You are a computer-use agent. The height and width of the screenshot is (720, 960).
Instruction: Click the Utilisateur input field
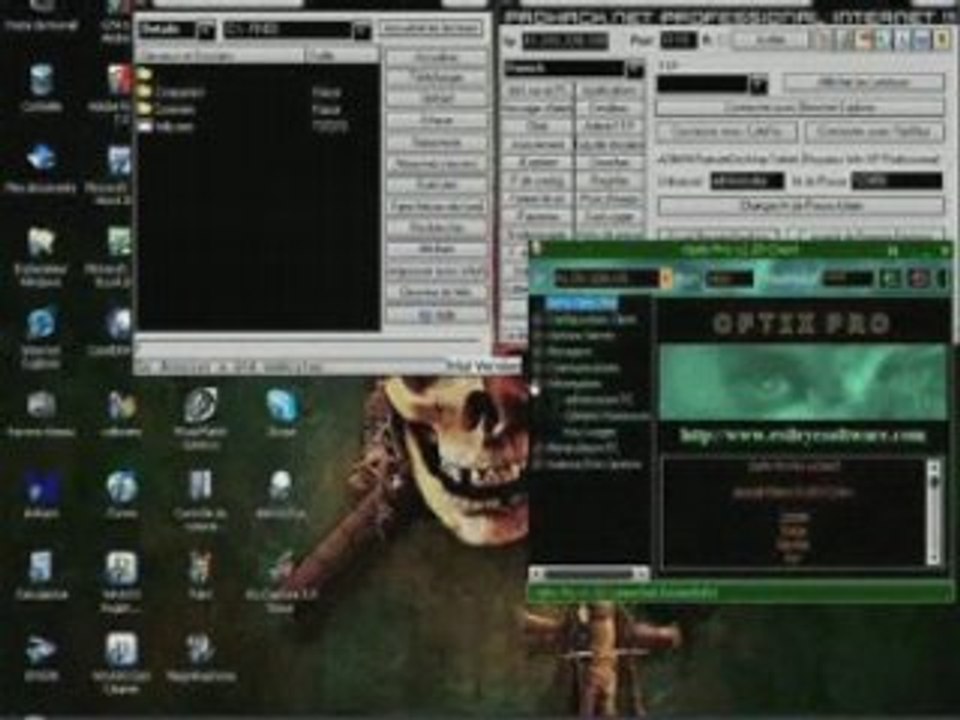(746, 181)
